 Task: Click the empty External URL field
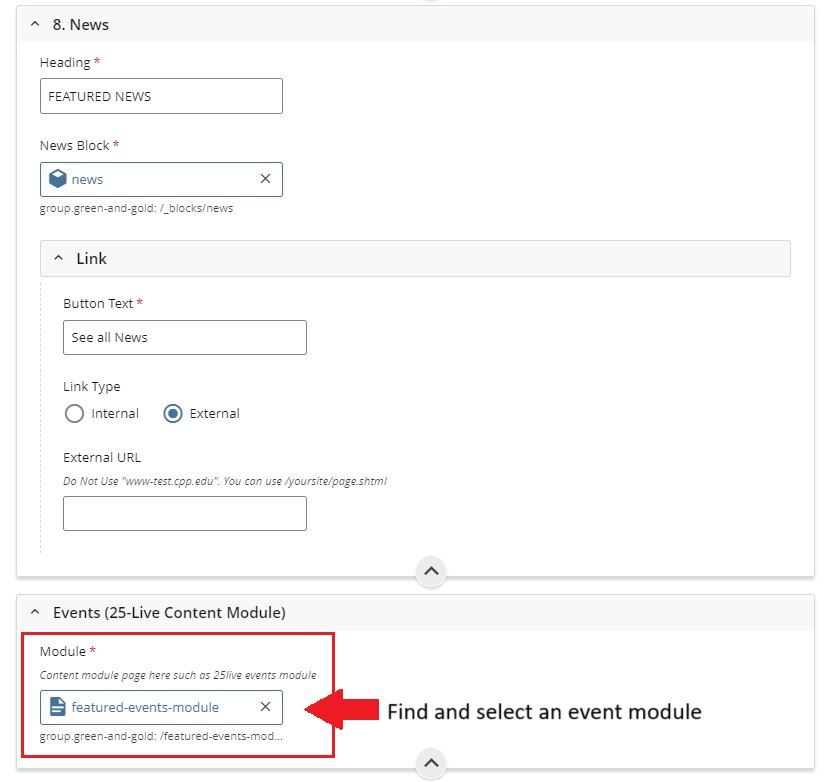click(x=184, y=513)
